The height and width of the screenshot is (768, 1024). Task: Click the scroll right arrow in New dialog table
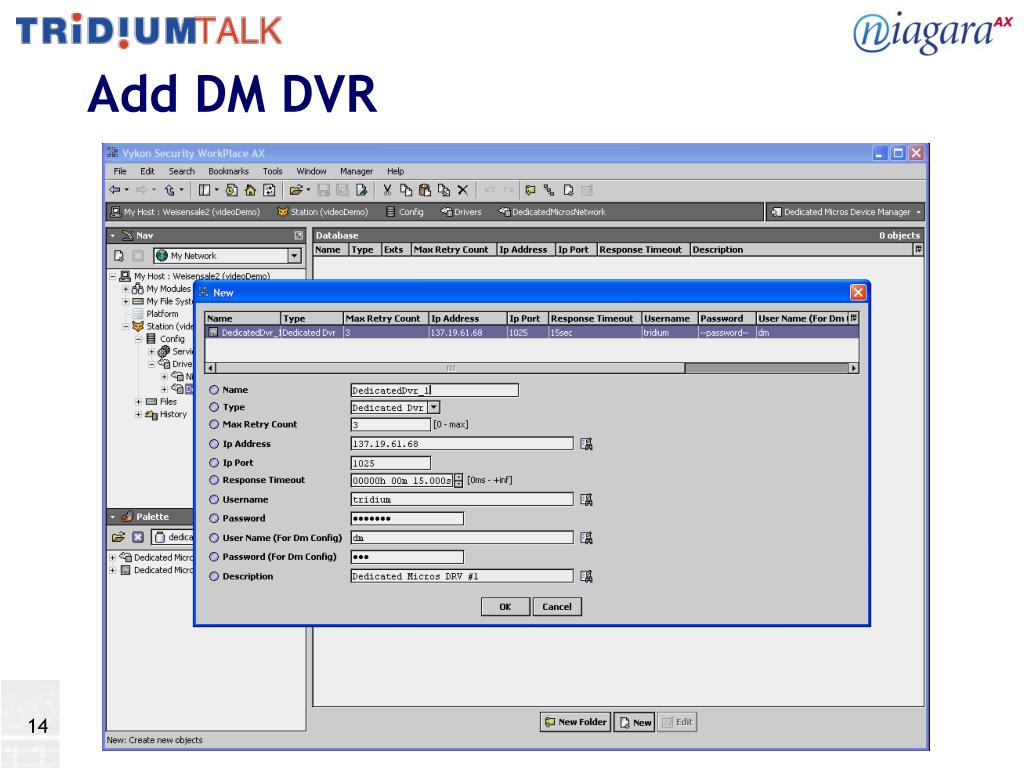coord(853,368)
